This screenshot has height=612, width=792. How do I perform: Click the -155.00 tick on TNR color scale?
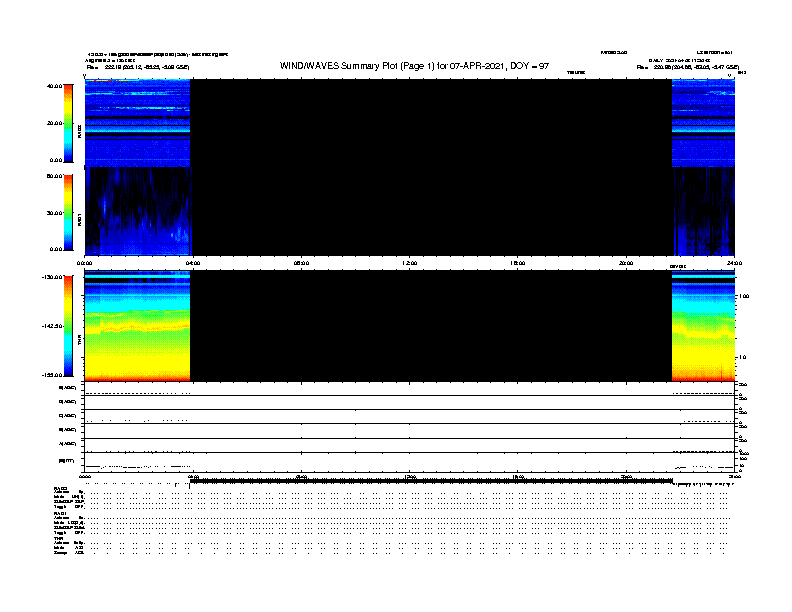[52, 375]
